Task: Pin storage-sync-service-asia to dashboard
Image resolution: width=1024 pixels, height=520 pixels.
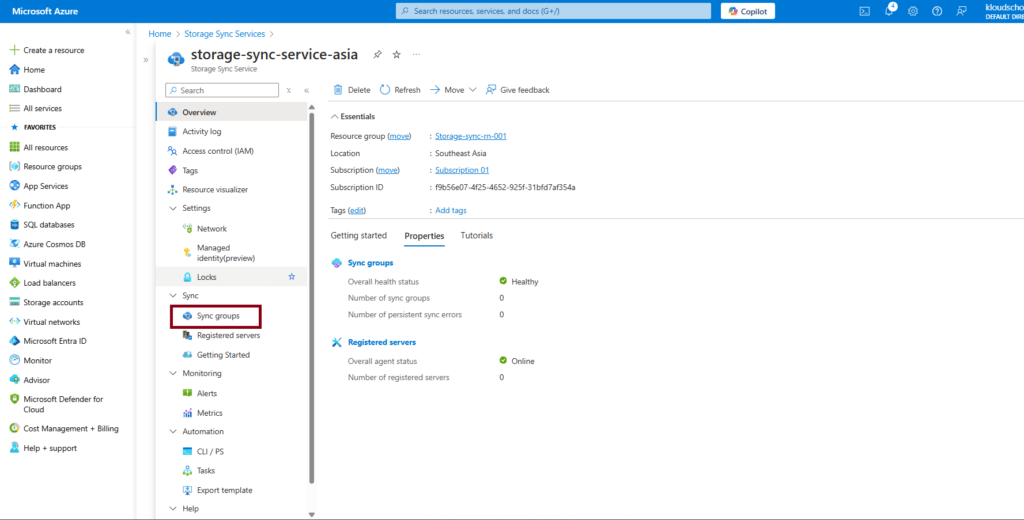Action: (x=377, y=54)
